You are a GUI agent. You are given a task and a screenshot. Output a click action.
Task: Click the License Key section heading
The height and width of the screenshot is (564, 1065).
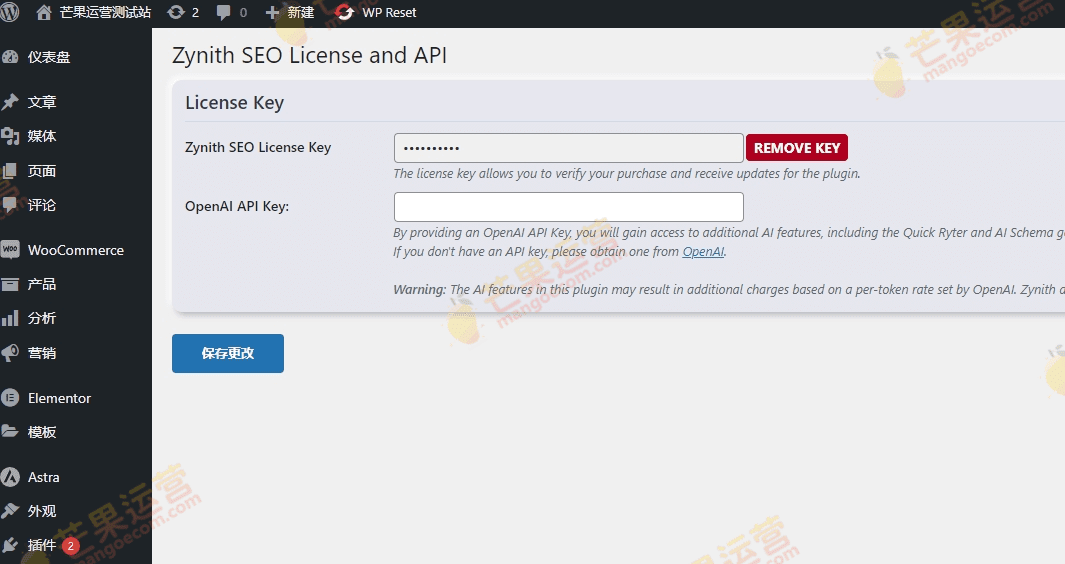(234, 103)
